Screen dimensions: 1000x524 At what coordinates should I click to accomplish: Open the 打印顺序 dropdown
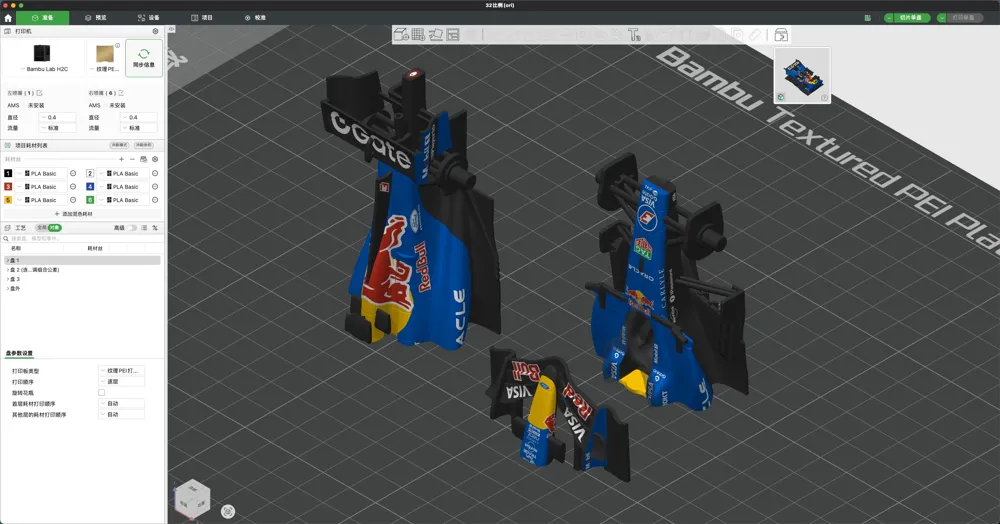coord(121,381)
